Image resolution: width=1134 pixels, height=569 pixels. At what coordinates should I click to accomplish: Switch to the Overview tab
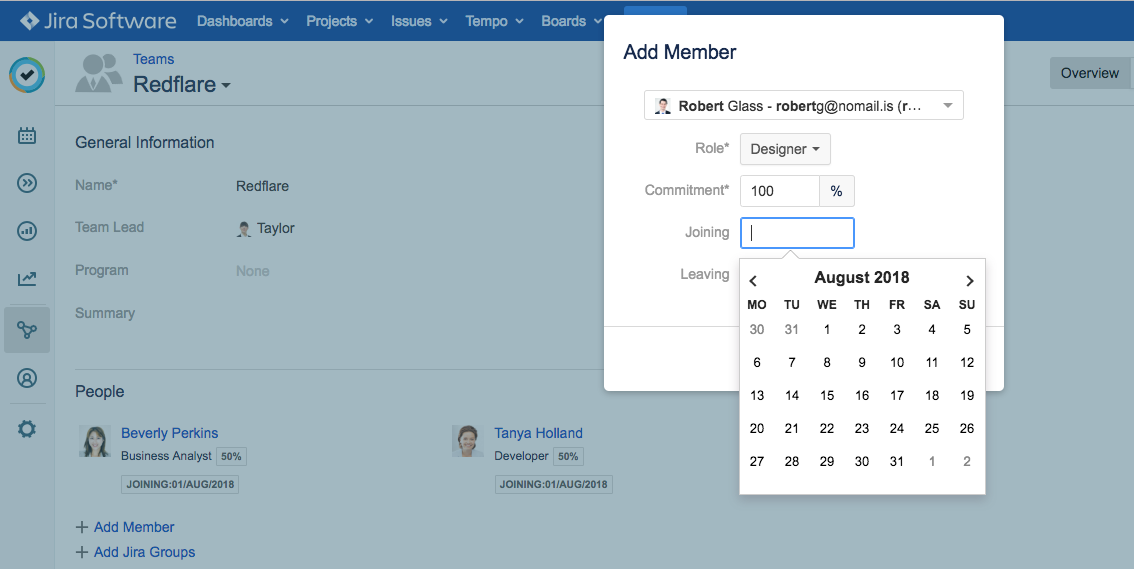pyautogui.click(x=1089, y=73)
